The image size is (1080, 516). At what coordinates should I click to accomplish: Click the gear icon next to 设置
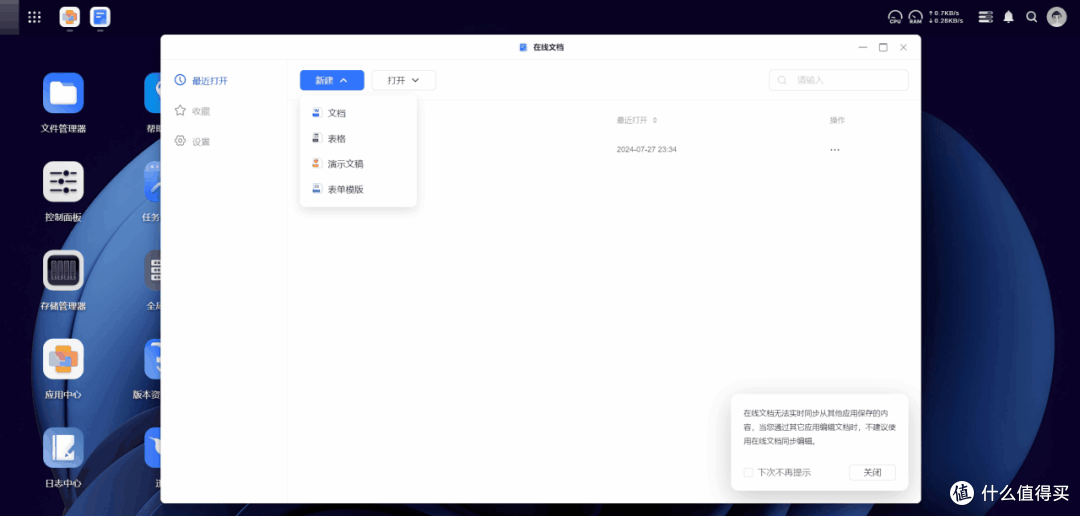[180, 141]
